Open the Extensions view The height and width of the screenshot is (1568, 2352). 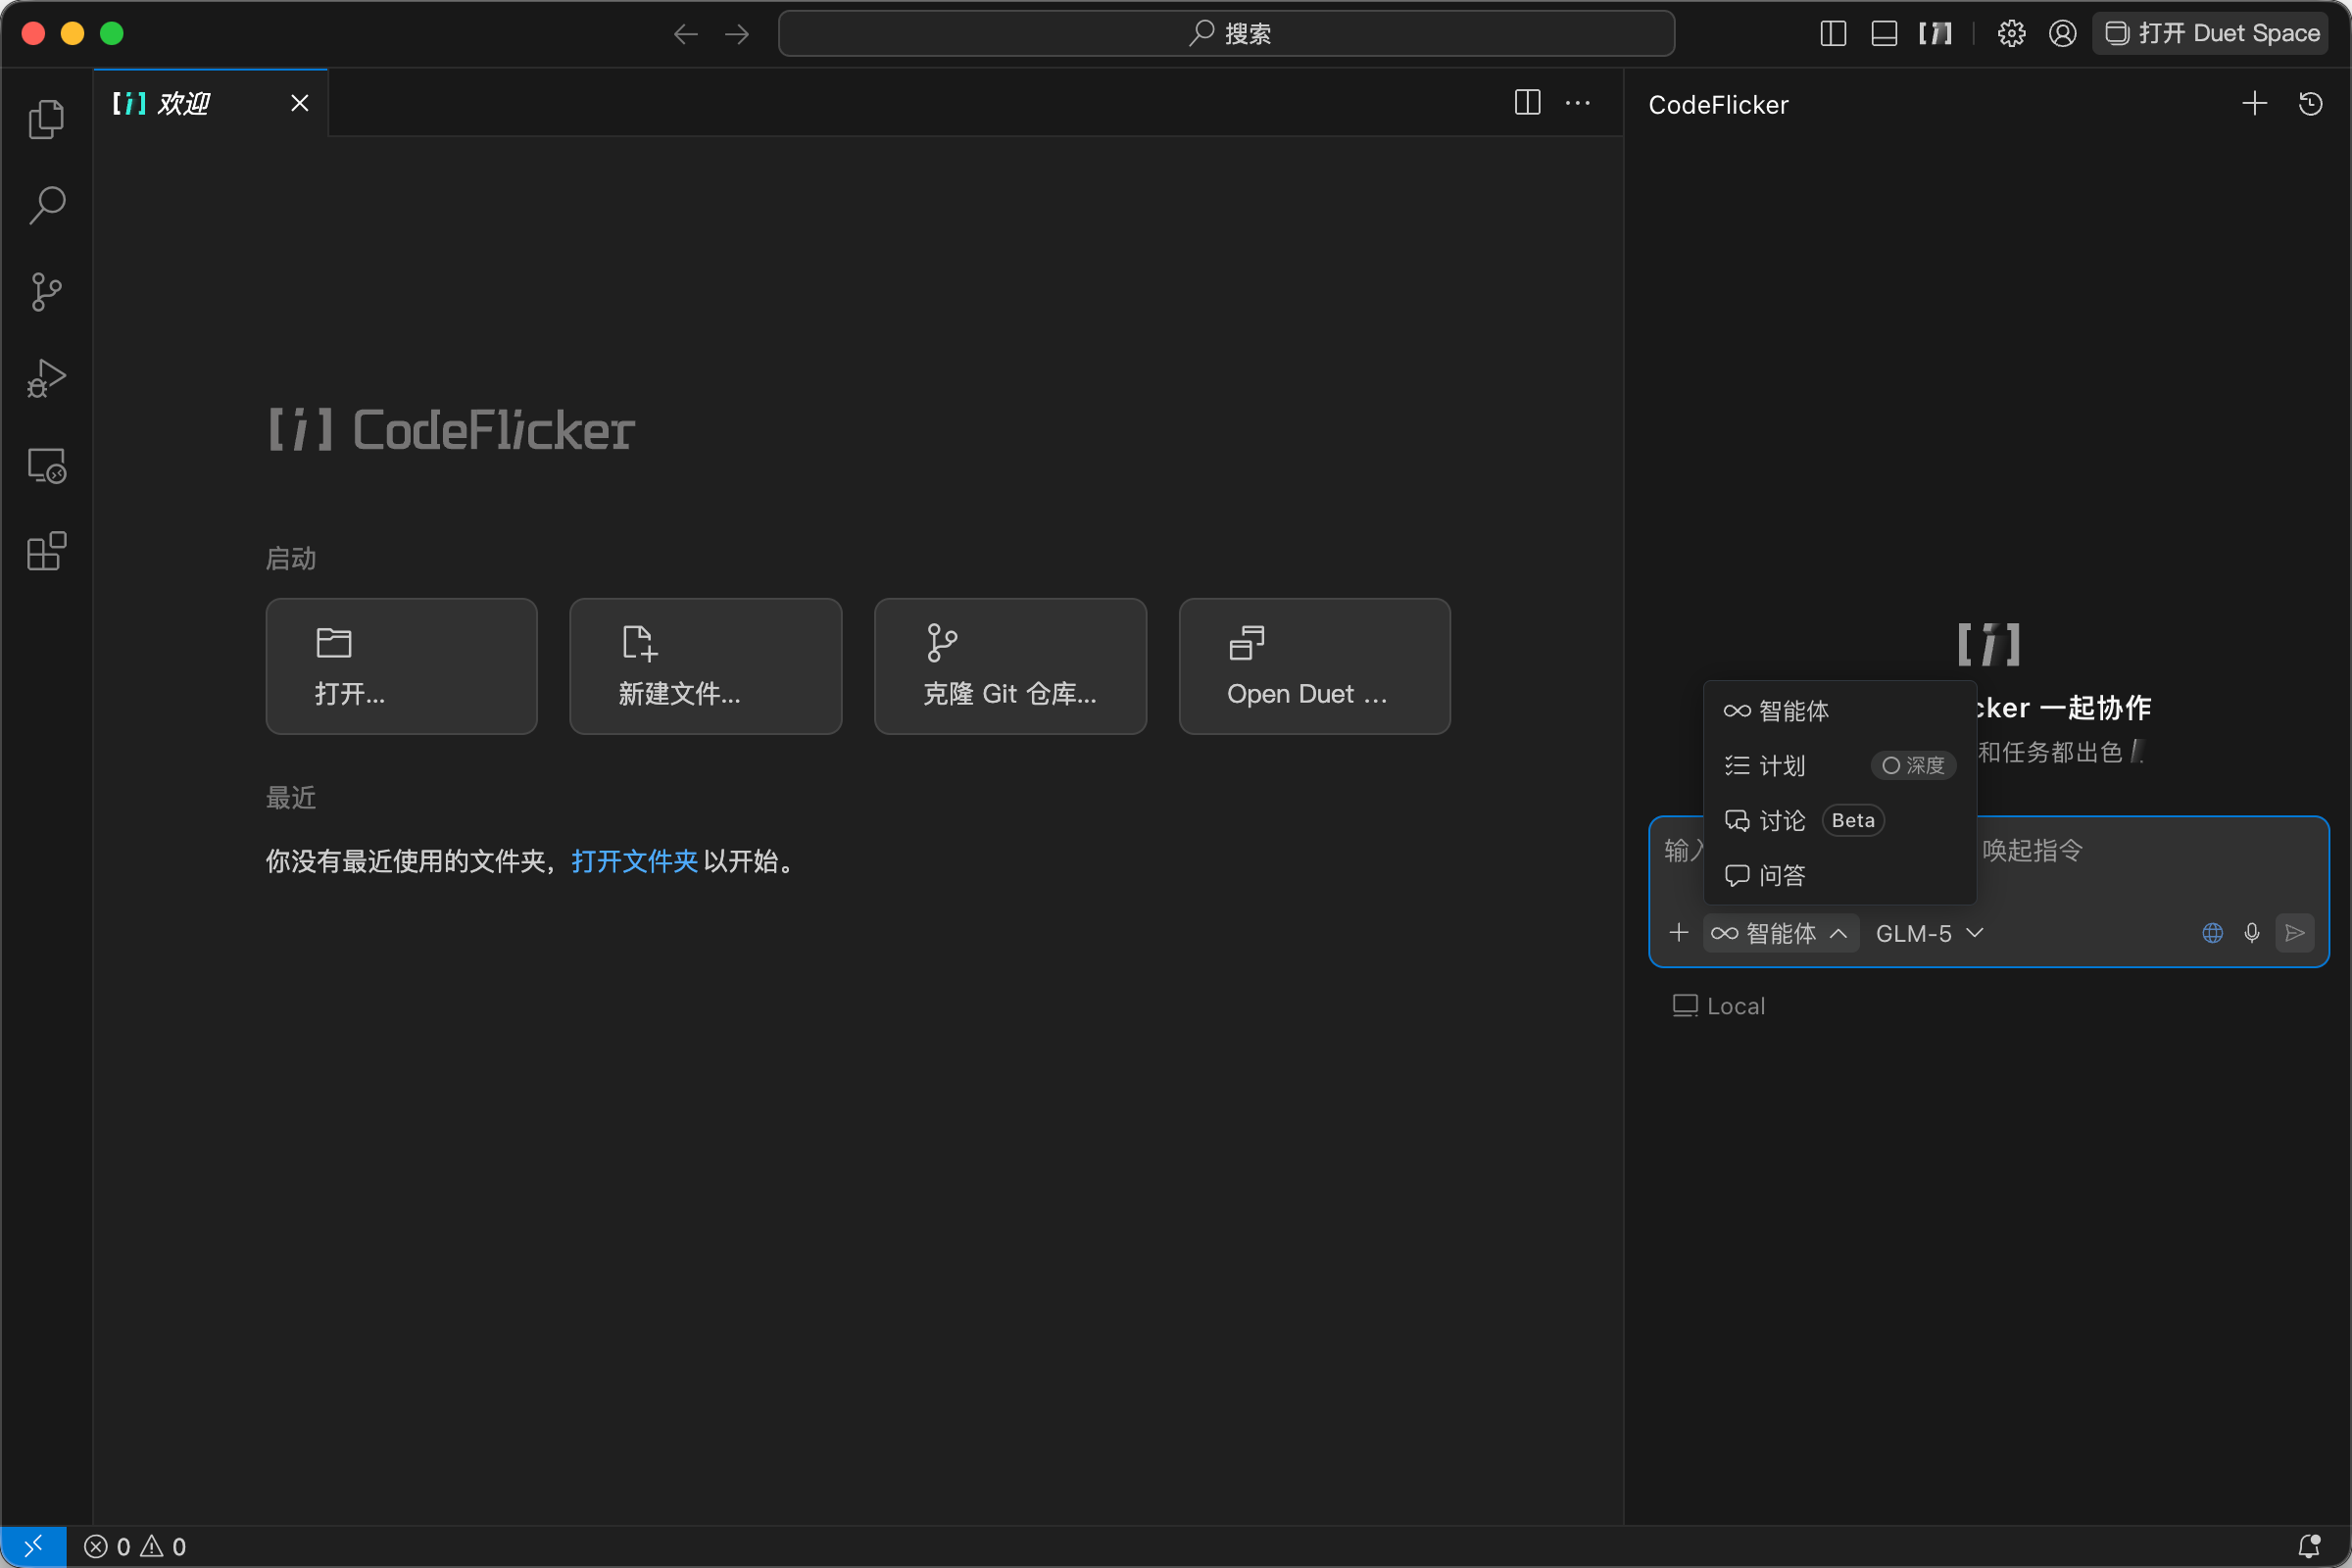coord(46,552)
